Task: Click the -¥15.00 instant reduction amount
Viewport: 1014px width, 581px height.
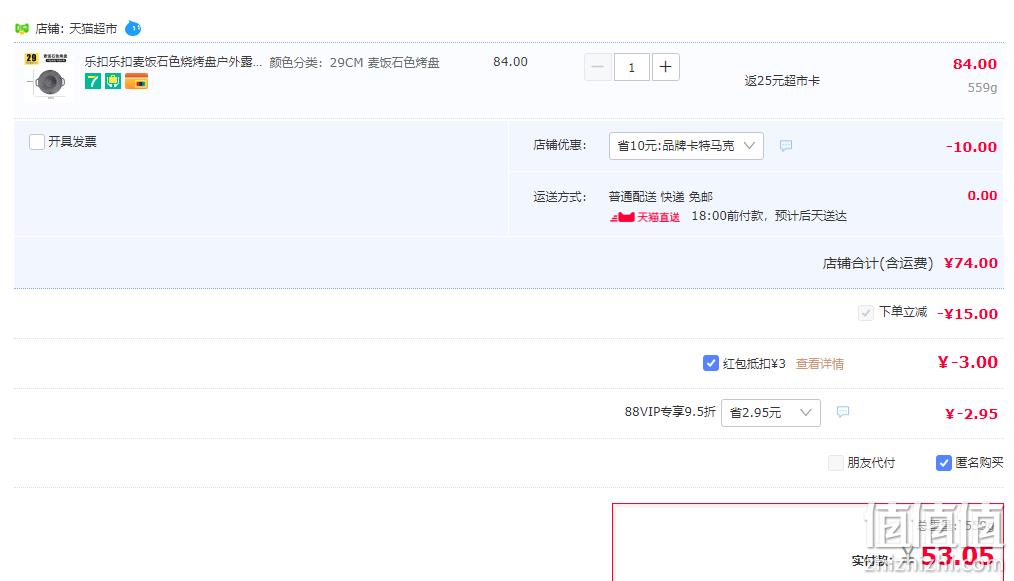Action: coord(967,314)
